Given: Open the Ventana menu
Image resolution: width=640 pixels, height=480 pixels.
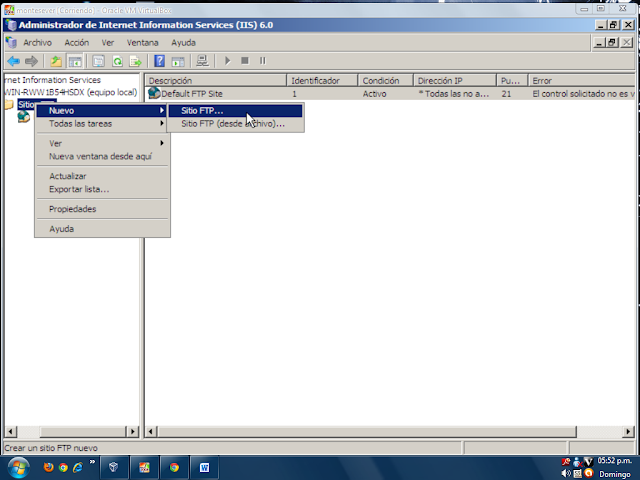Looking at the screenshot, I should [142, 42].
